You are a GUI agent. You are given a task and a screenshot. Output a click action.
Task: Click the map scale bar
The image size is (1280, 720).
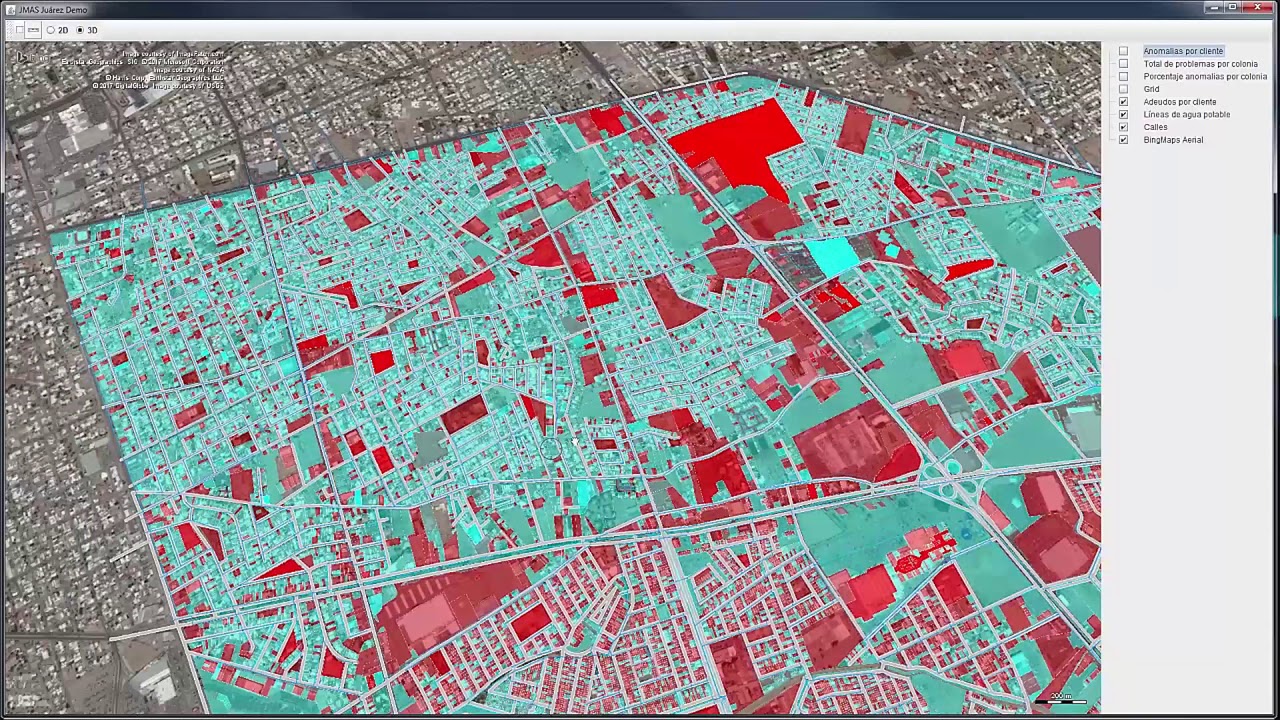[1060, 700]
